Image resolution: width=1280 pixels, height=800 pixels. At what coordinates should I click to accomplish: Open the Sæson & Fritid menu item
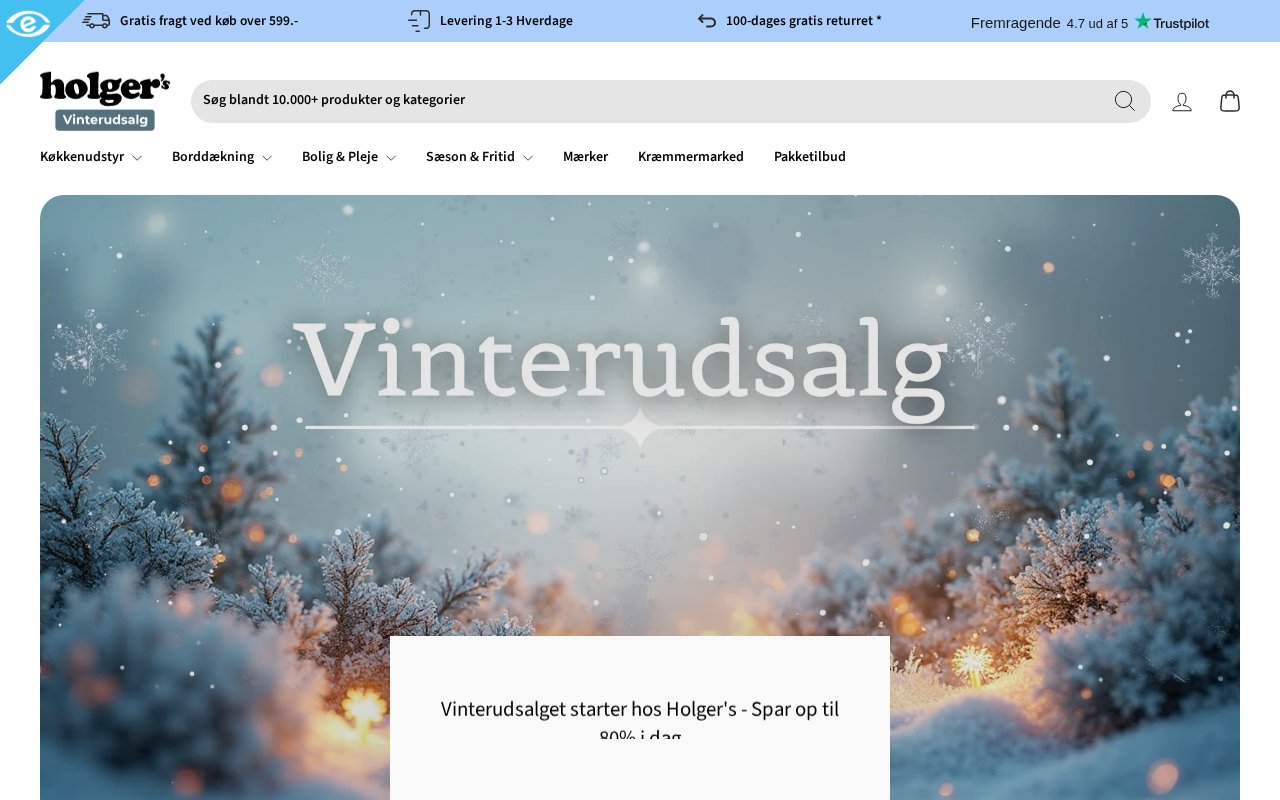pyautogui.click(x=470, y=157)
